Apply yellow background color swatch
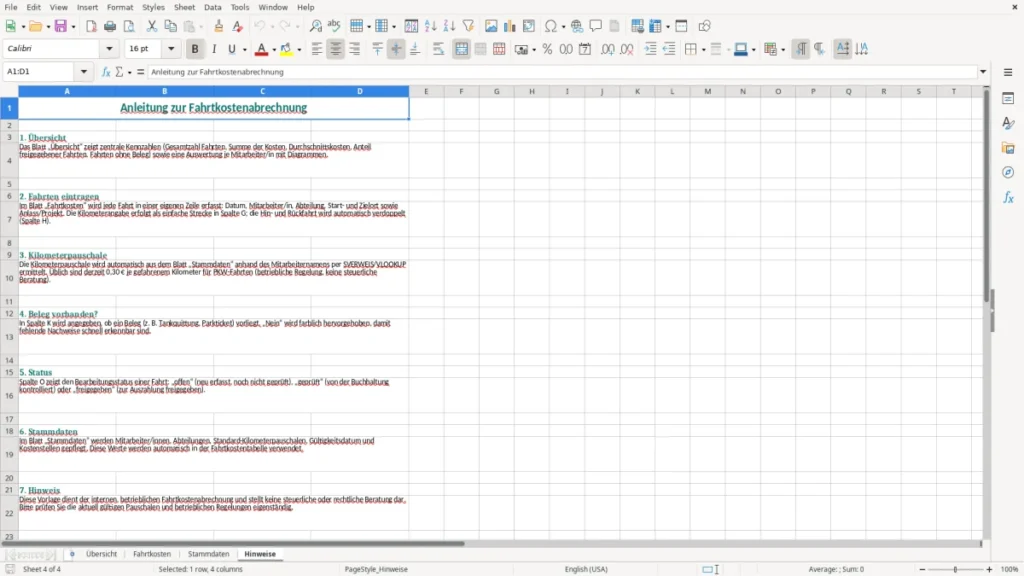Viewport: 1024px width, 576px height. (x=286, y=49)
